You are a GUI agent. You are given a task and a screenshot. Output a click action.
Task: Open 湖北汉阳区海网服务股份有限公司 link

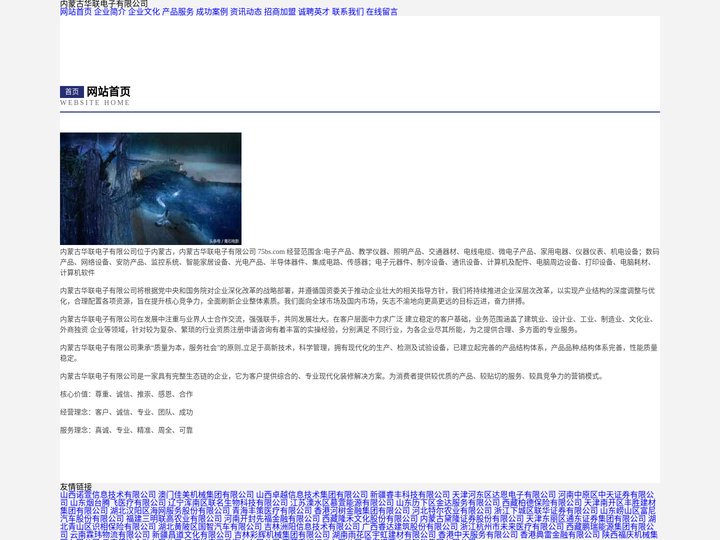click(170, 511)
